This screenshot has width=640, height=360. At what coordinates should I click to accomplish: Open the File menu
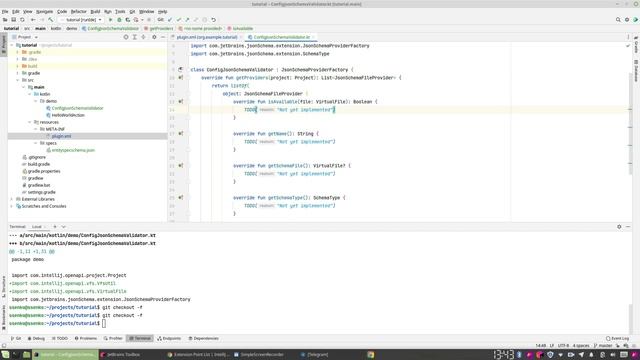pos(5,11)
